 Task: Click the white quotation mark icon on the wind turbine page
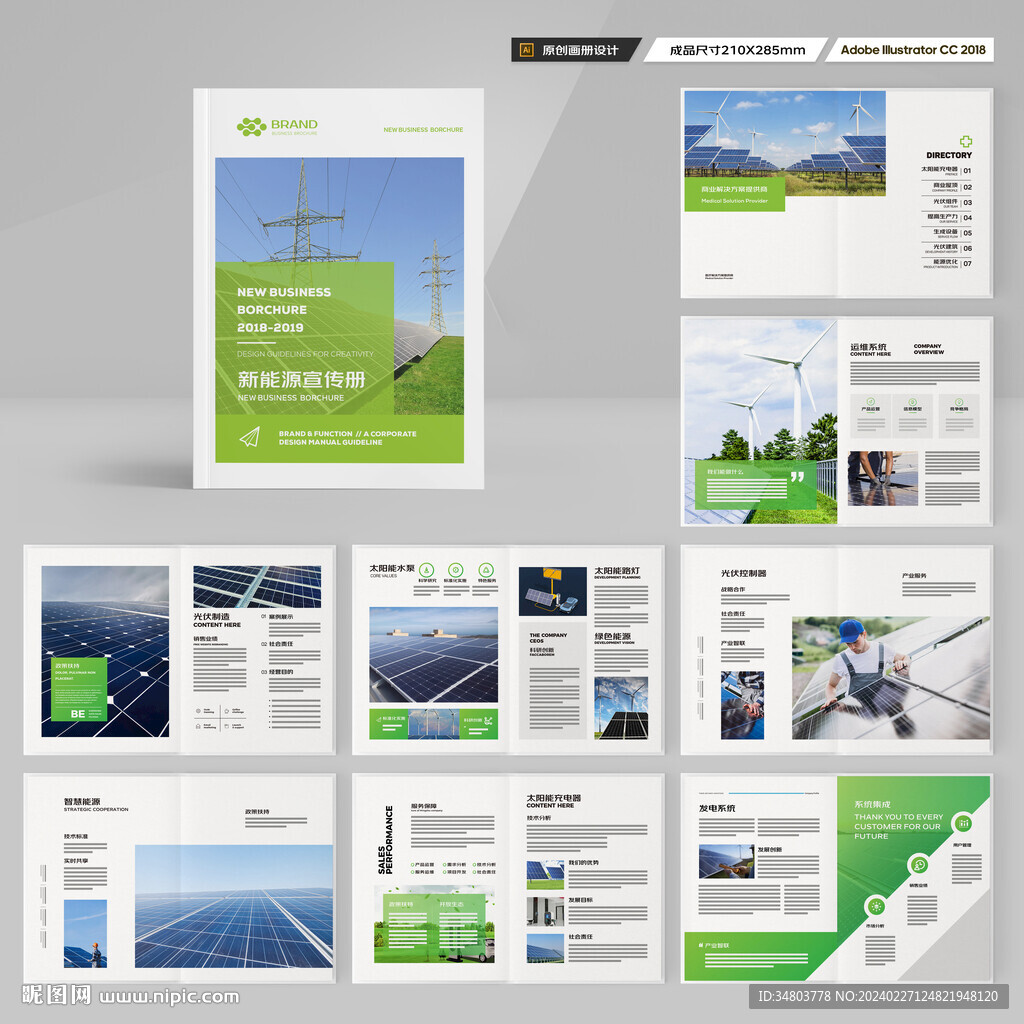[797, 477]
